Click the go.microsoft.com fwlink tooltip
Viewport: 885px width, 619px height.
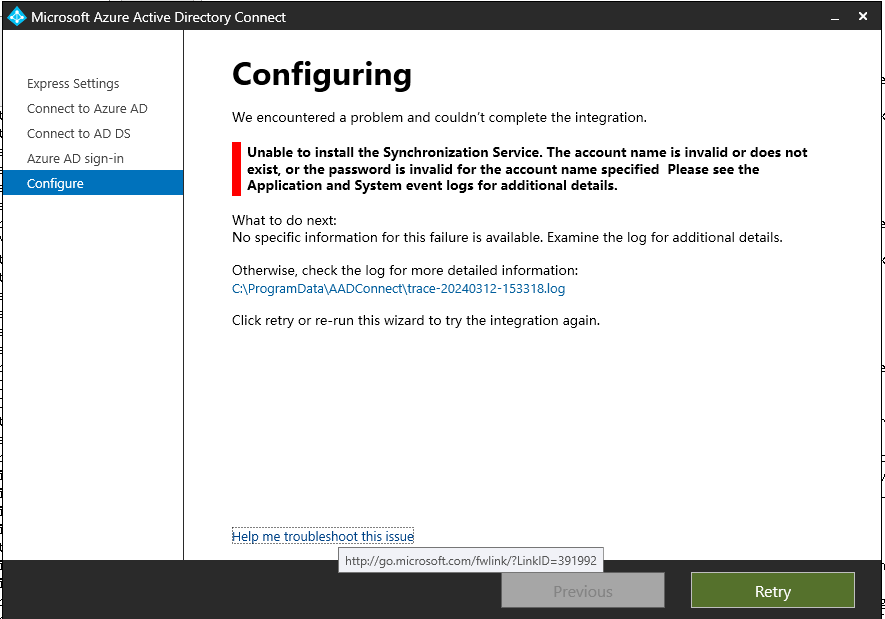(x=471, y=560)
